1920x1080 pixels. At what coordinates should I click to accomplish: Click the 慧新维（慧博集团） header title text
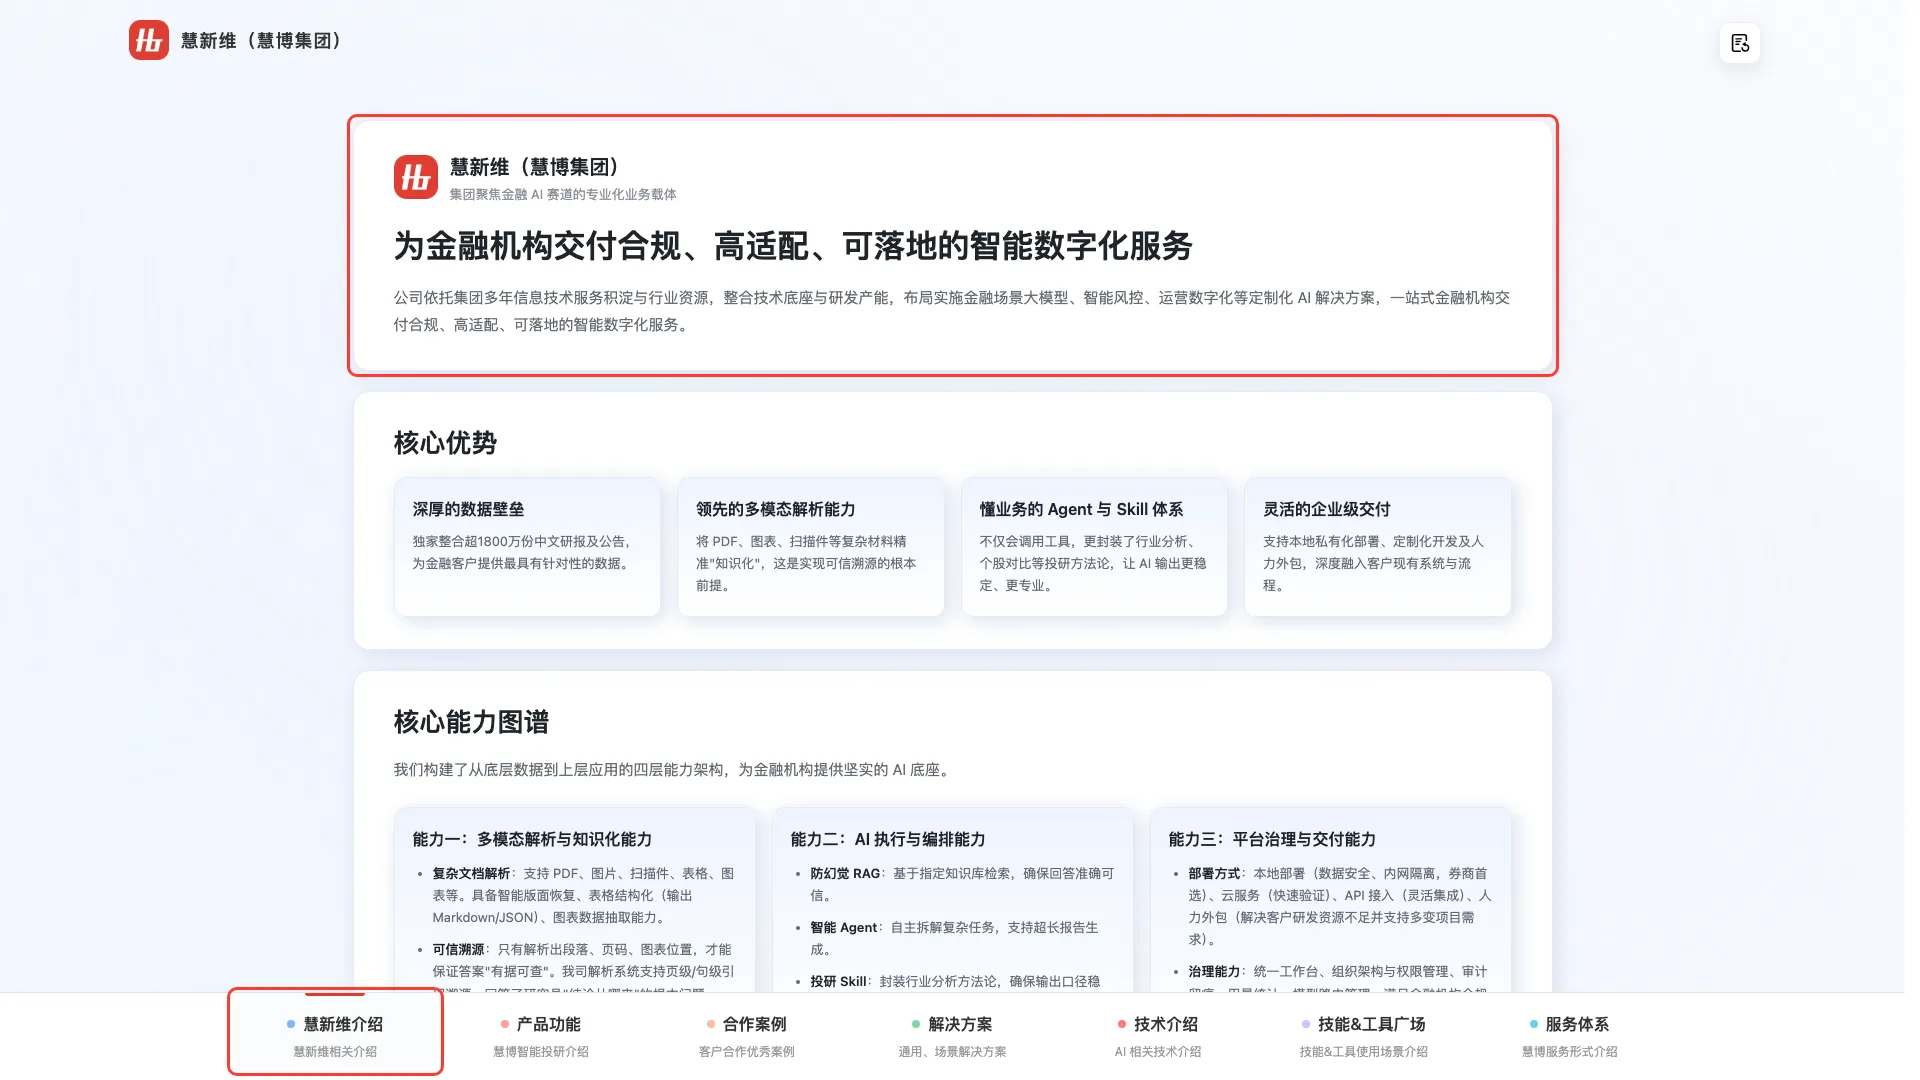261,41
